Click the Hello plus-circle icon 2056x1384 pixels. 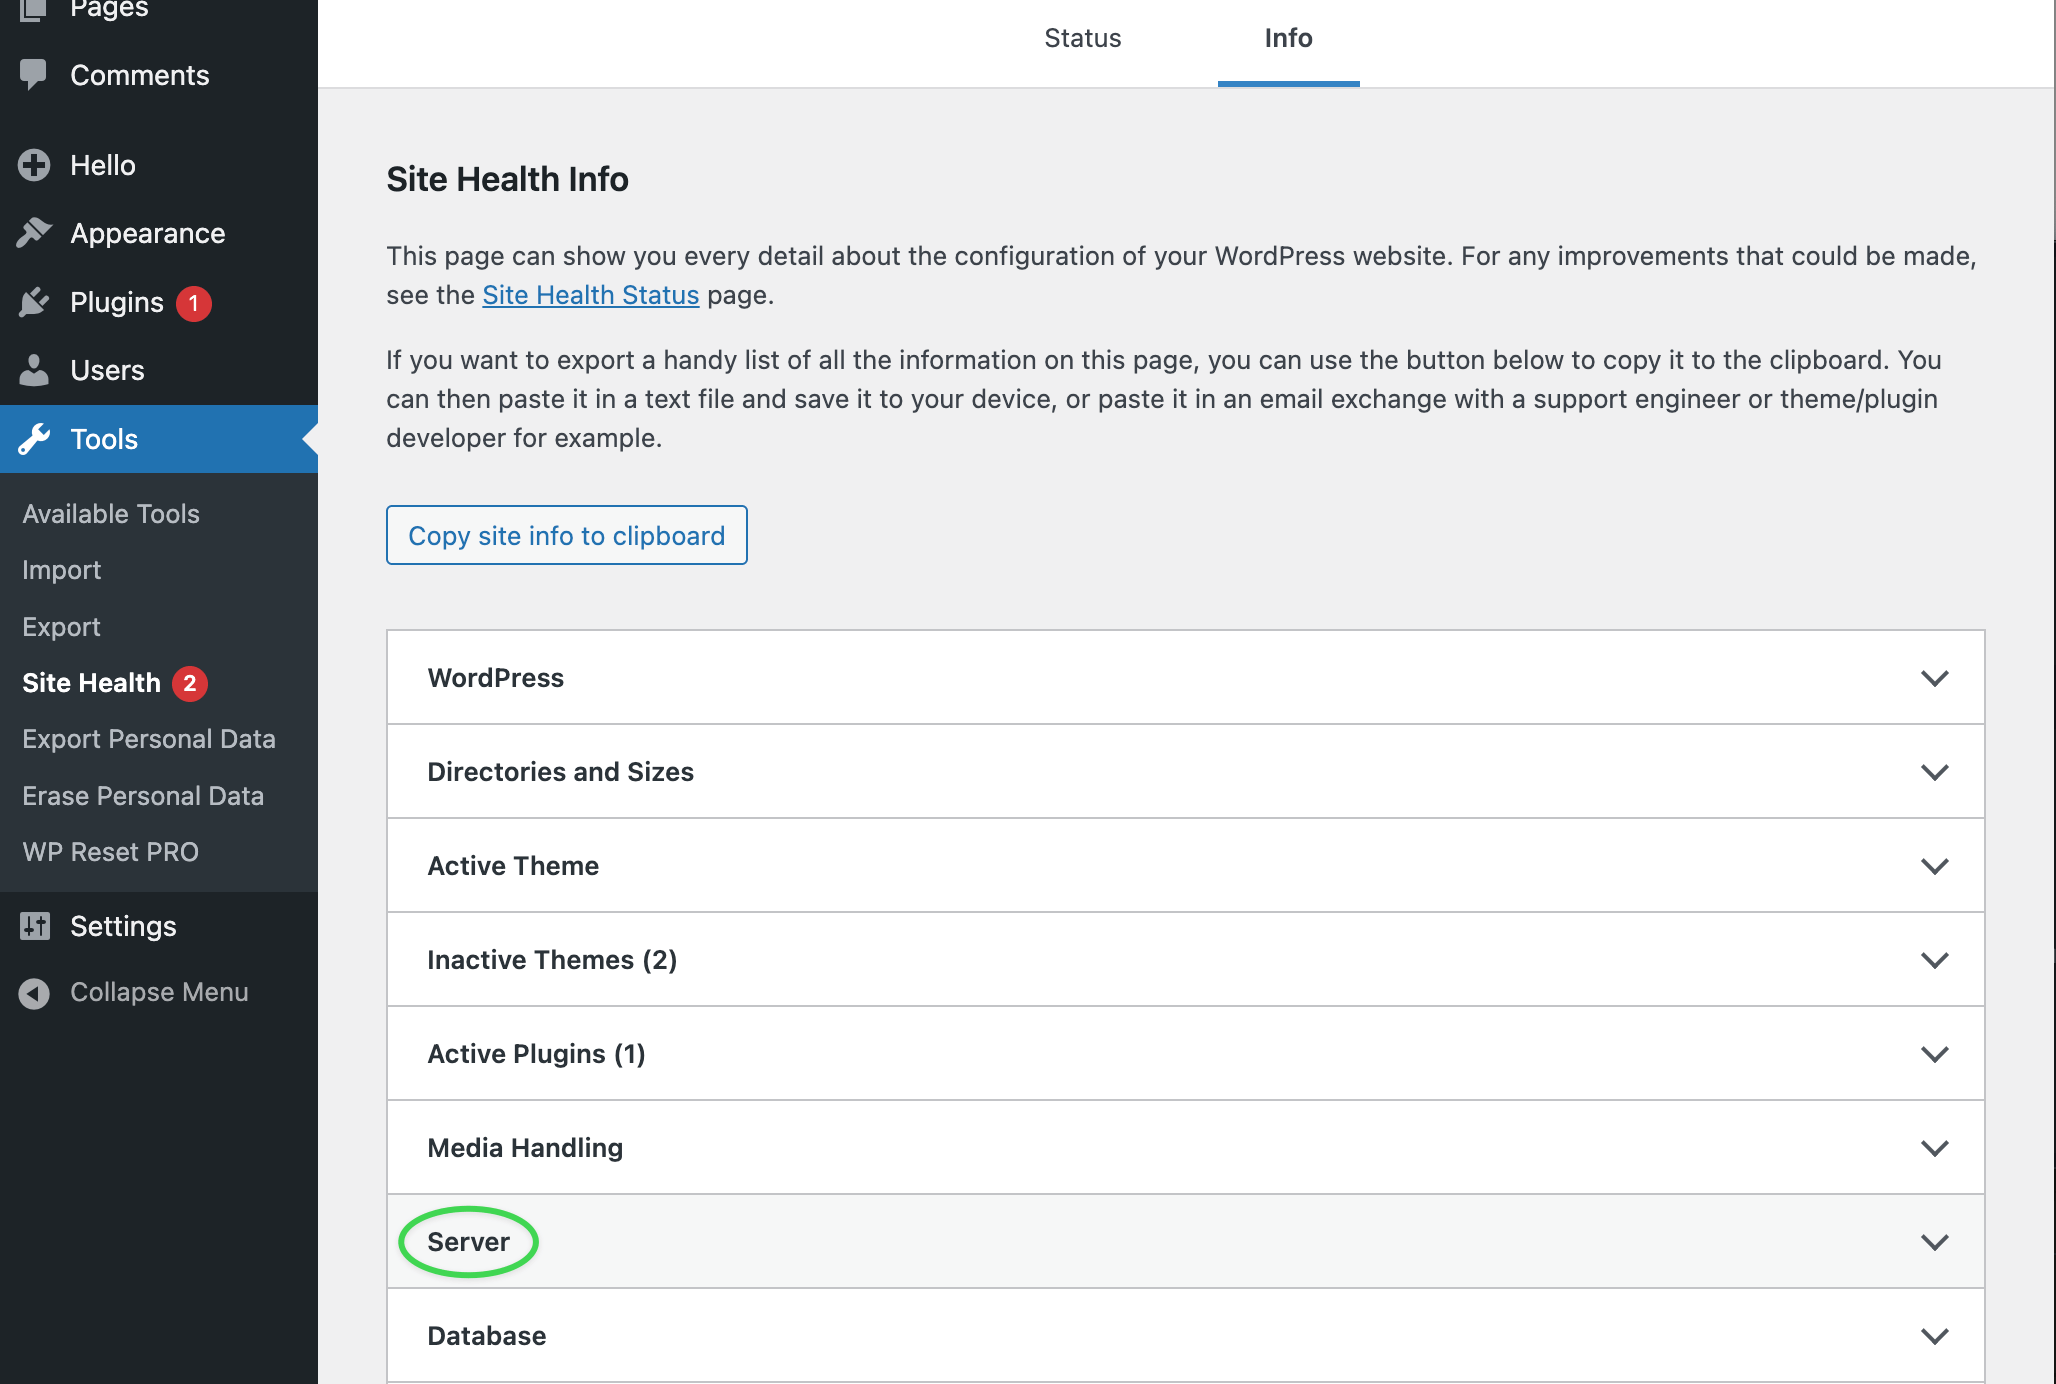pos(34,165)
